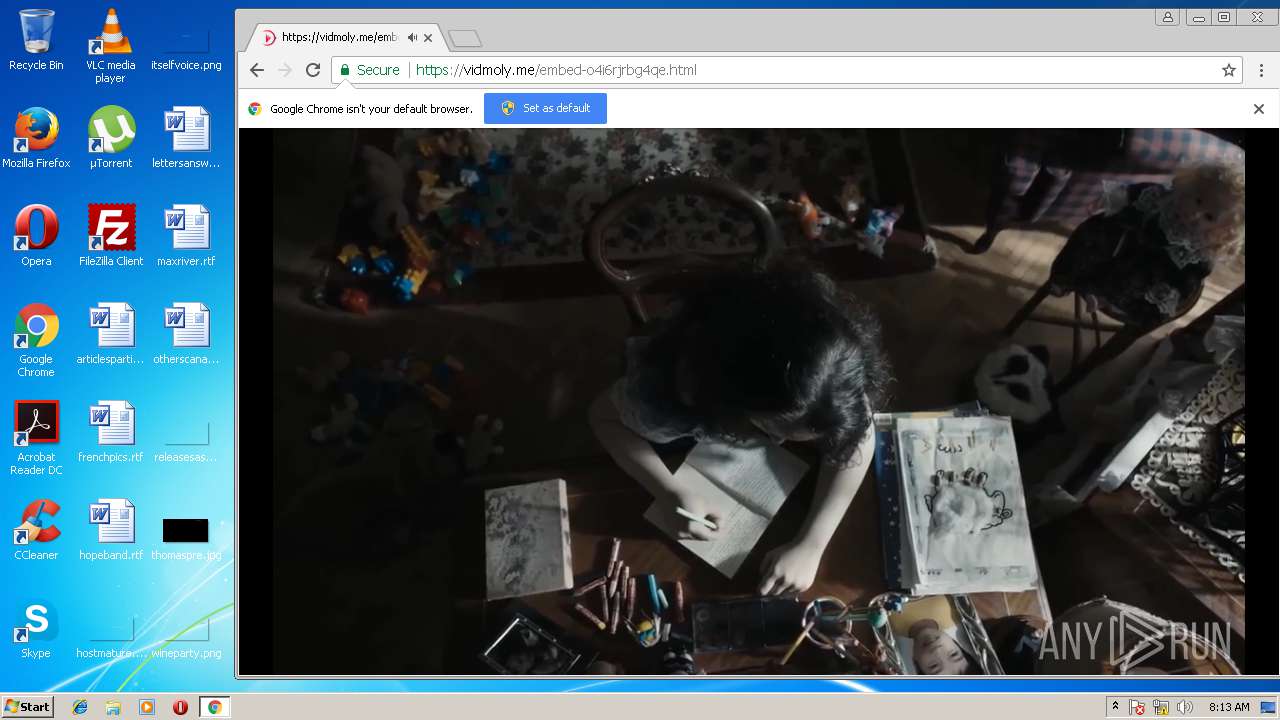1280x720 pixels.
Task: Click the Set as default button
Action: [545, 108]
